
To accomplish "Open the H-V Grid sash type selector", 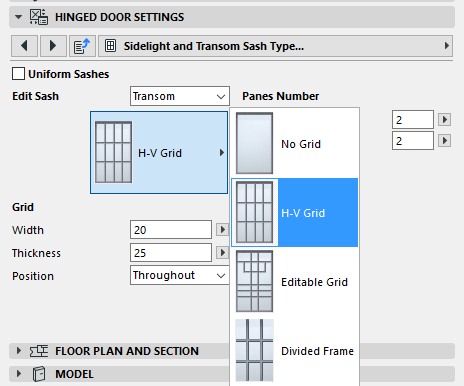I will tap(159, 152).
